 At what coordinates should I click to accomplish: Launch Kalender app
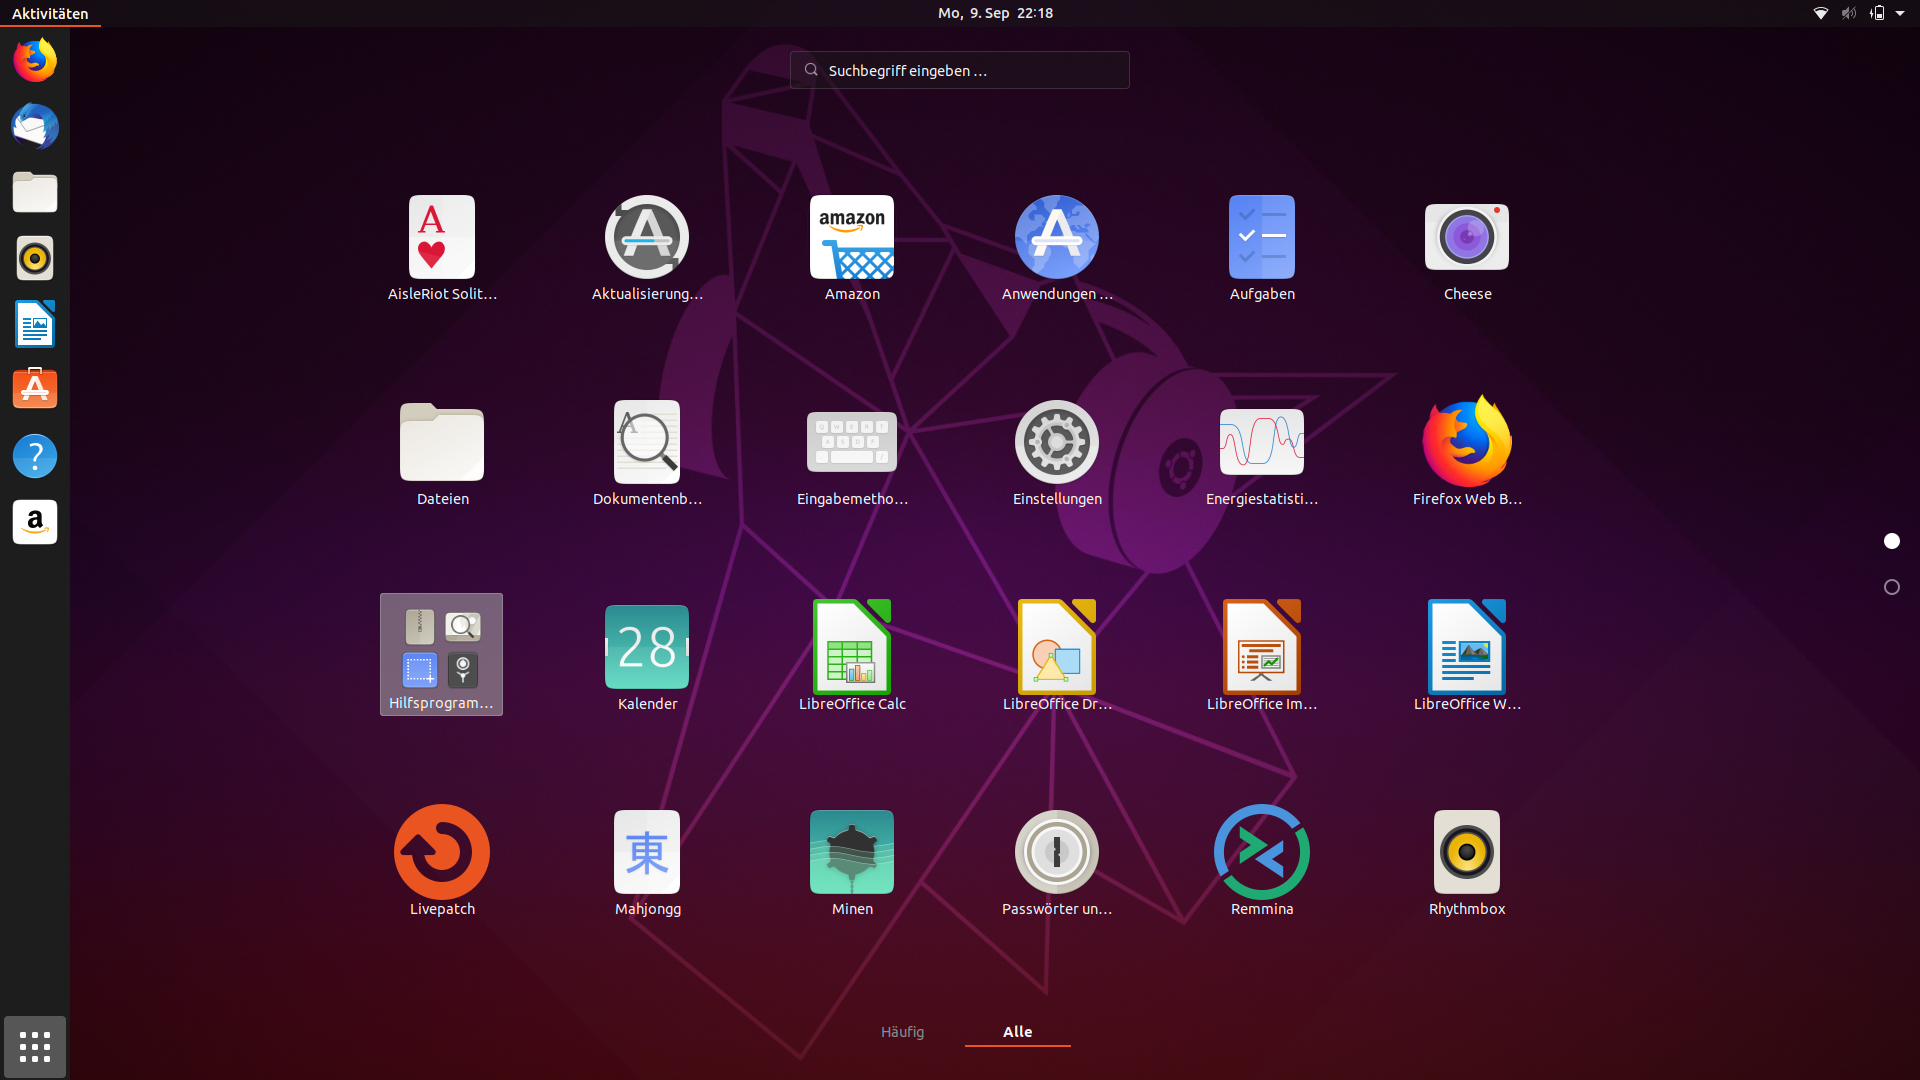click(647, 658)
